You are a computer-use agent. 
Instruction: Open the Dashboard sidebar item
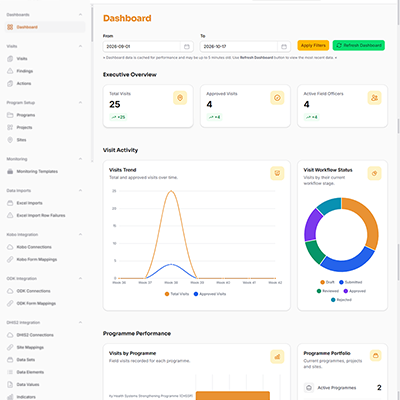point(45,27)
